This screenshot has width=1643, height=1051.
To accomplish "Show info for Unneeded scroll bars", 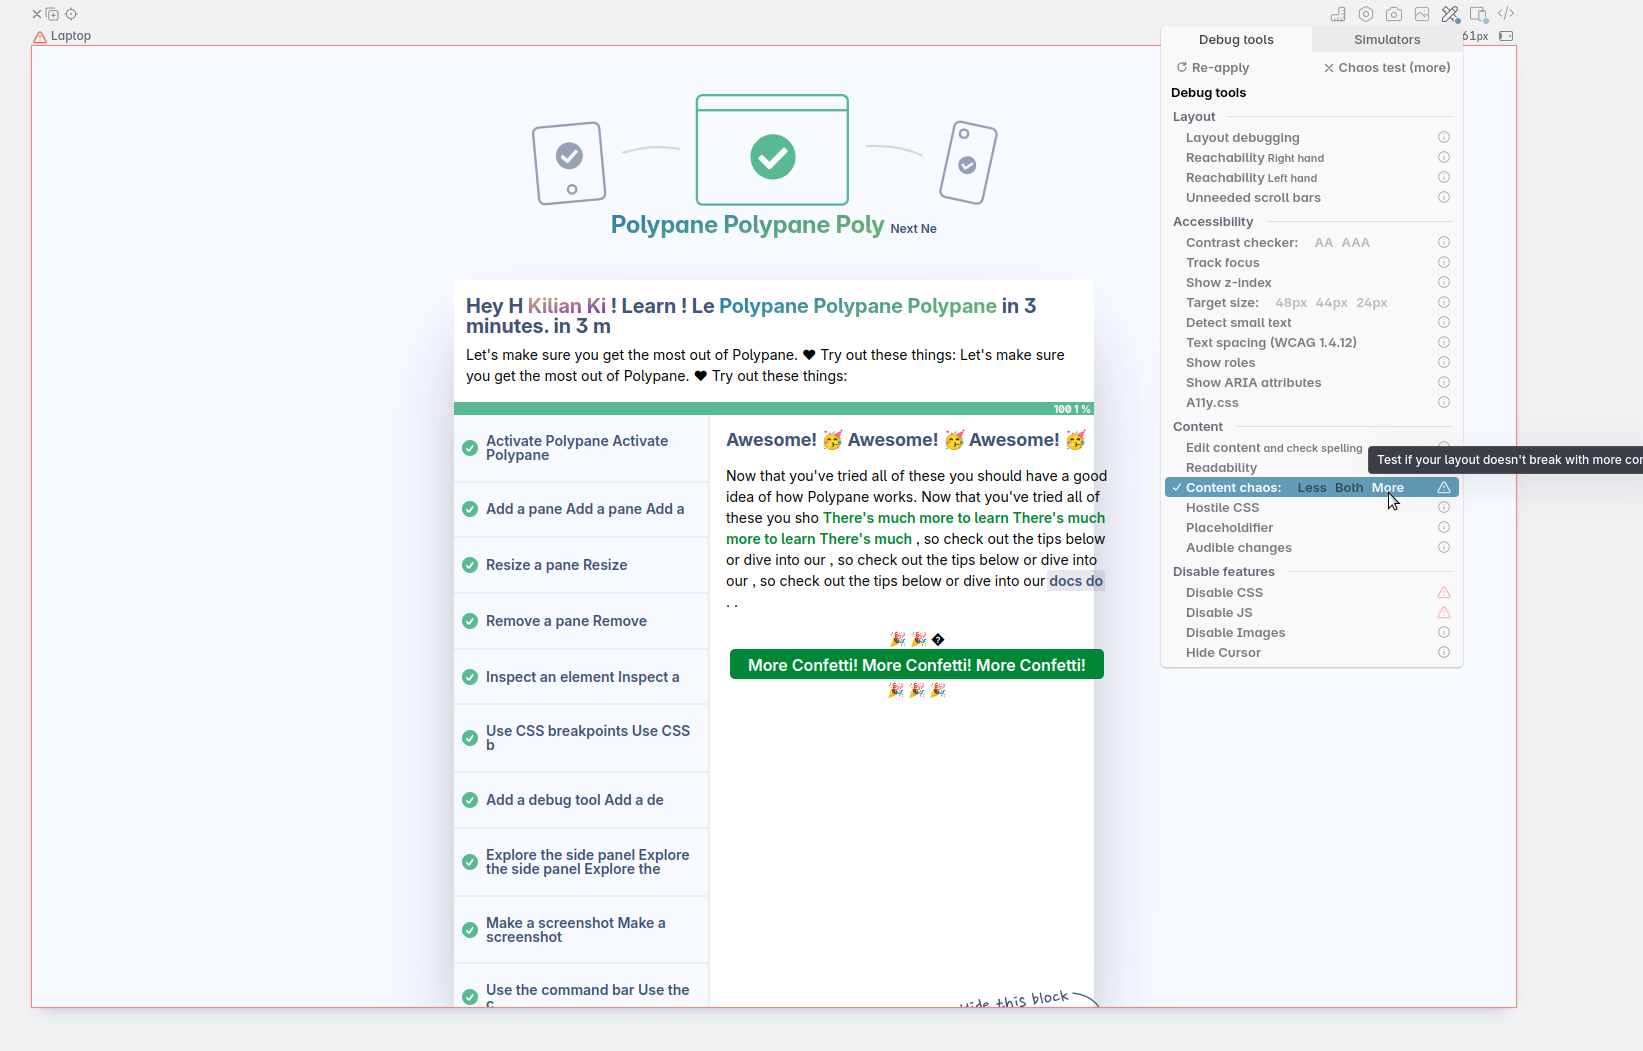I will (x=1444, y=197).
